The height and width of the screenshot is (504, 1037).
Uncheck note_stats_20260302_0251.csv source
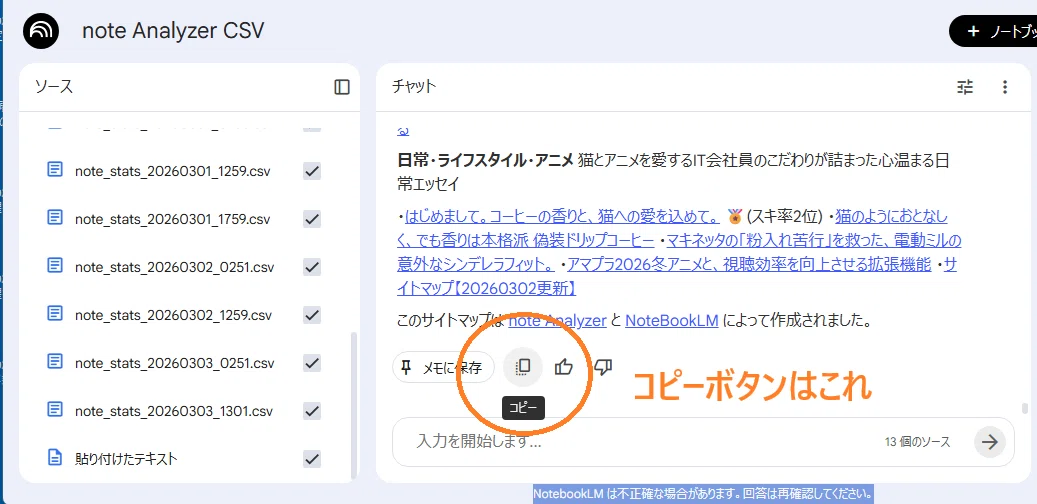click(x=312, y=267)
